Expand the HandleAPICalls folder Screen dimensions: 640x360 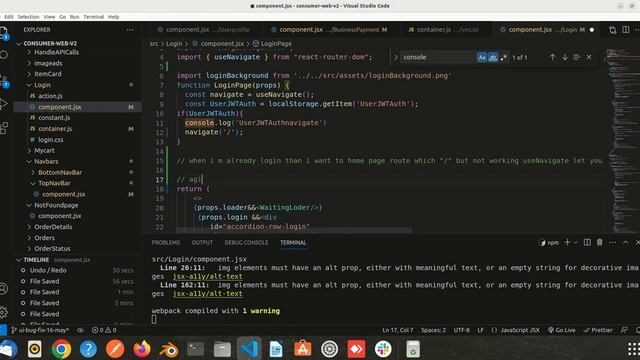pyautogui.click(x=57, y=52)
